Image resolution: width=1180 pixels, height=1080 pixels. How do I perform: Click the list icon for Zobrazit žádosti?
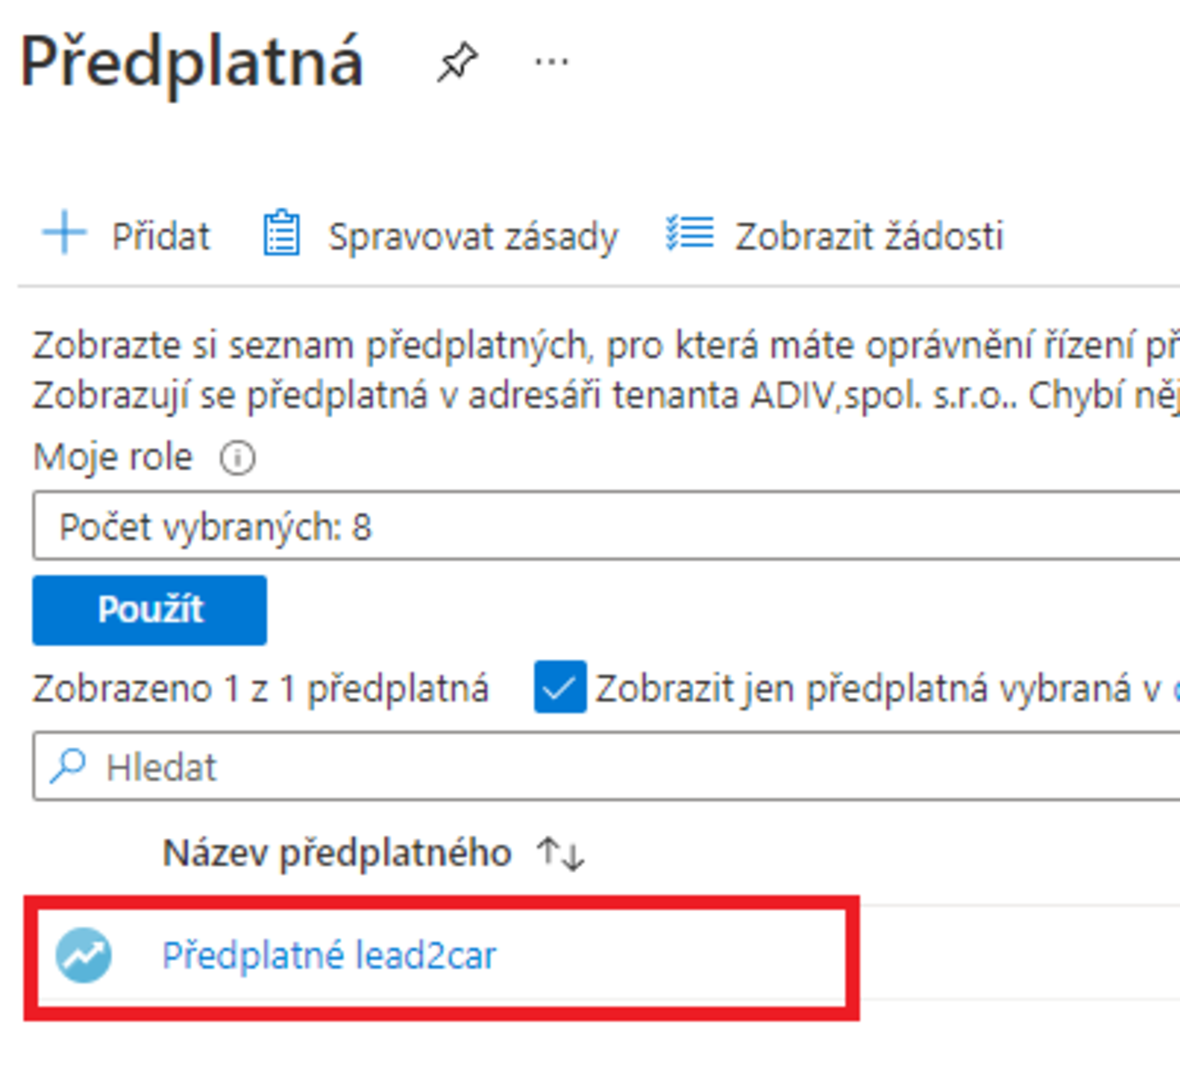pos(690,235)
